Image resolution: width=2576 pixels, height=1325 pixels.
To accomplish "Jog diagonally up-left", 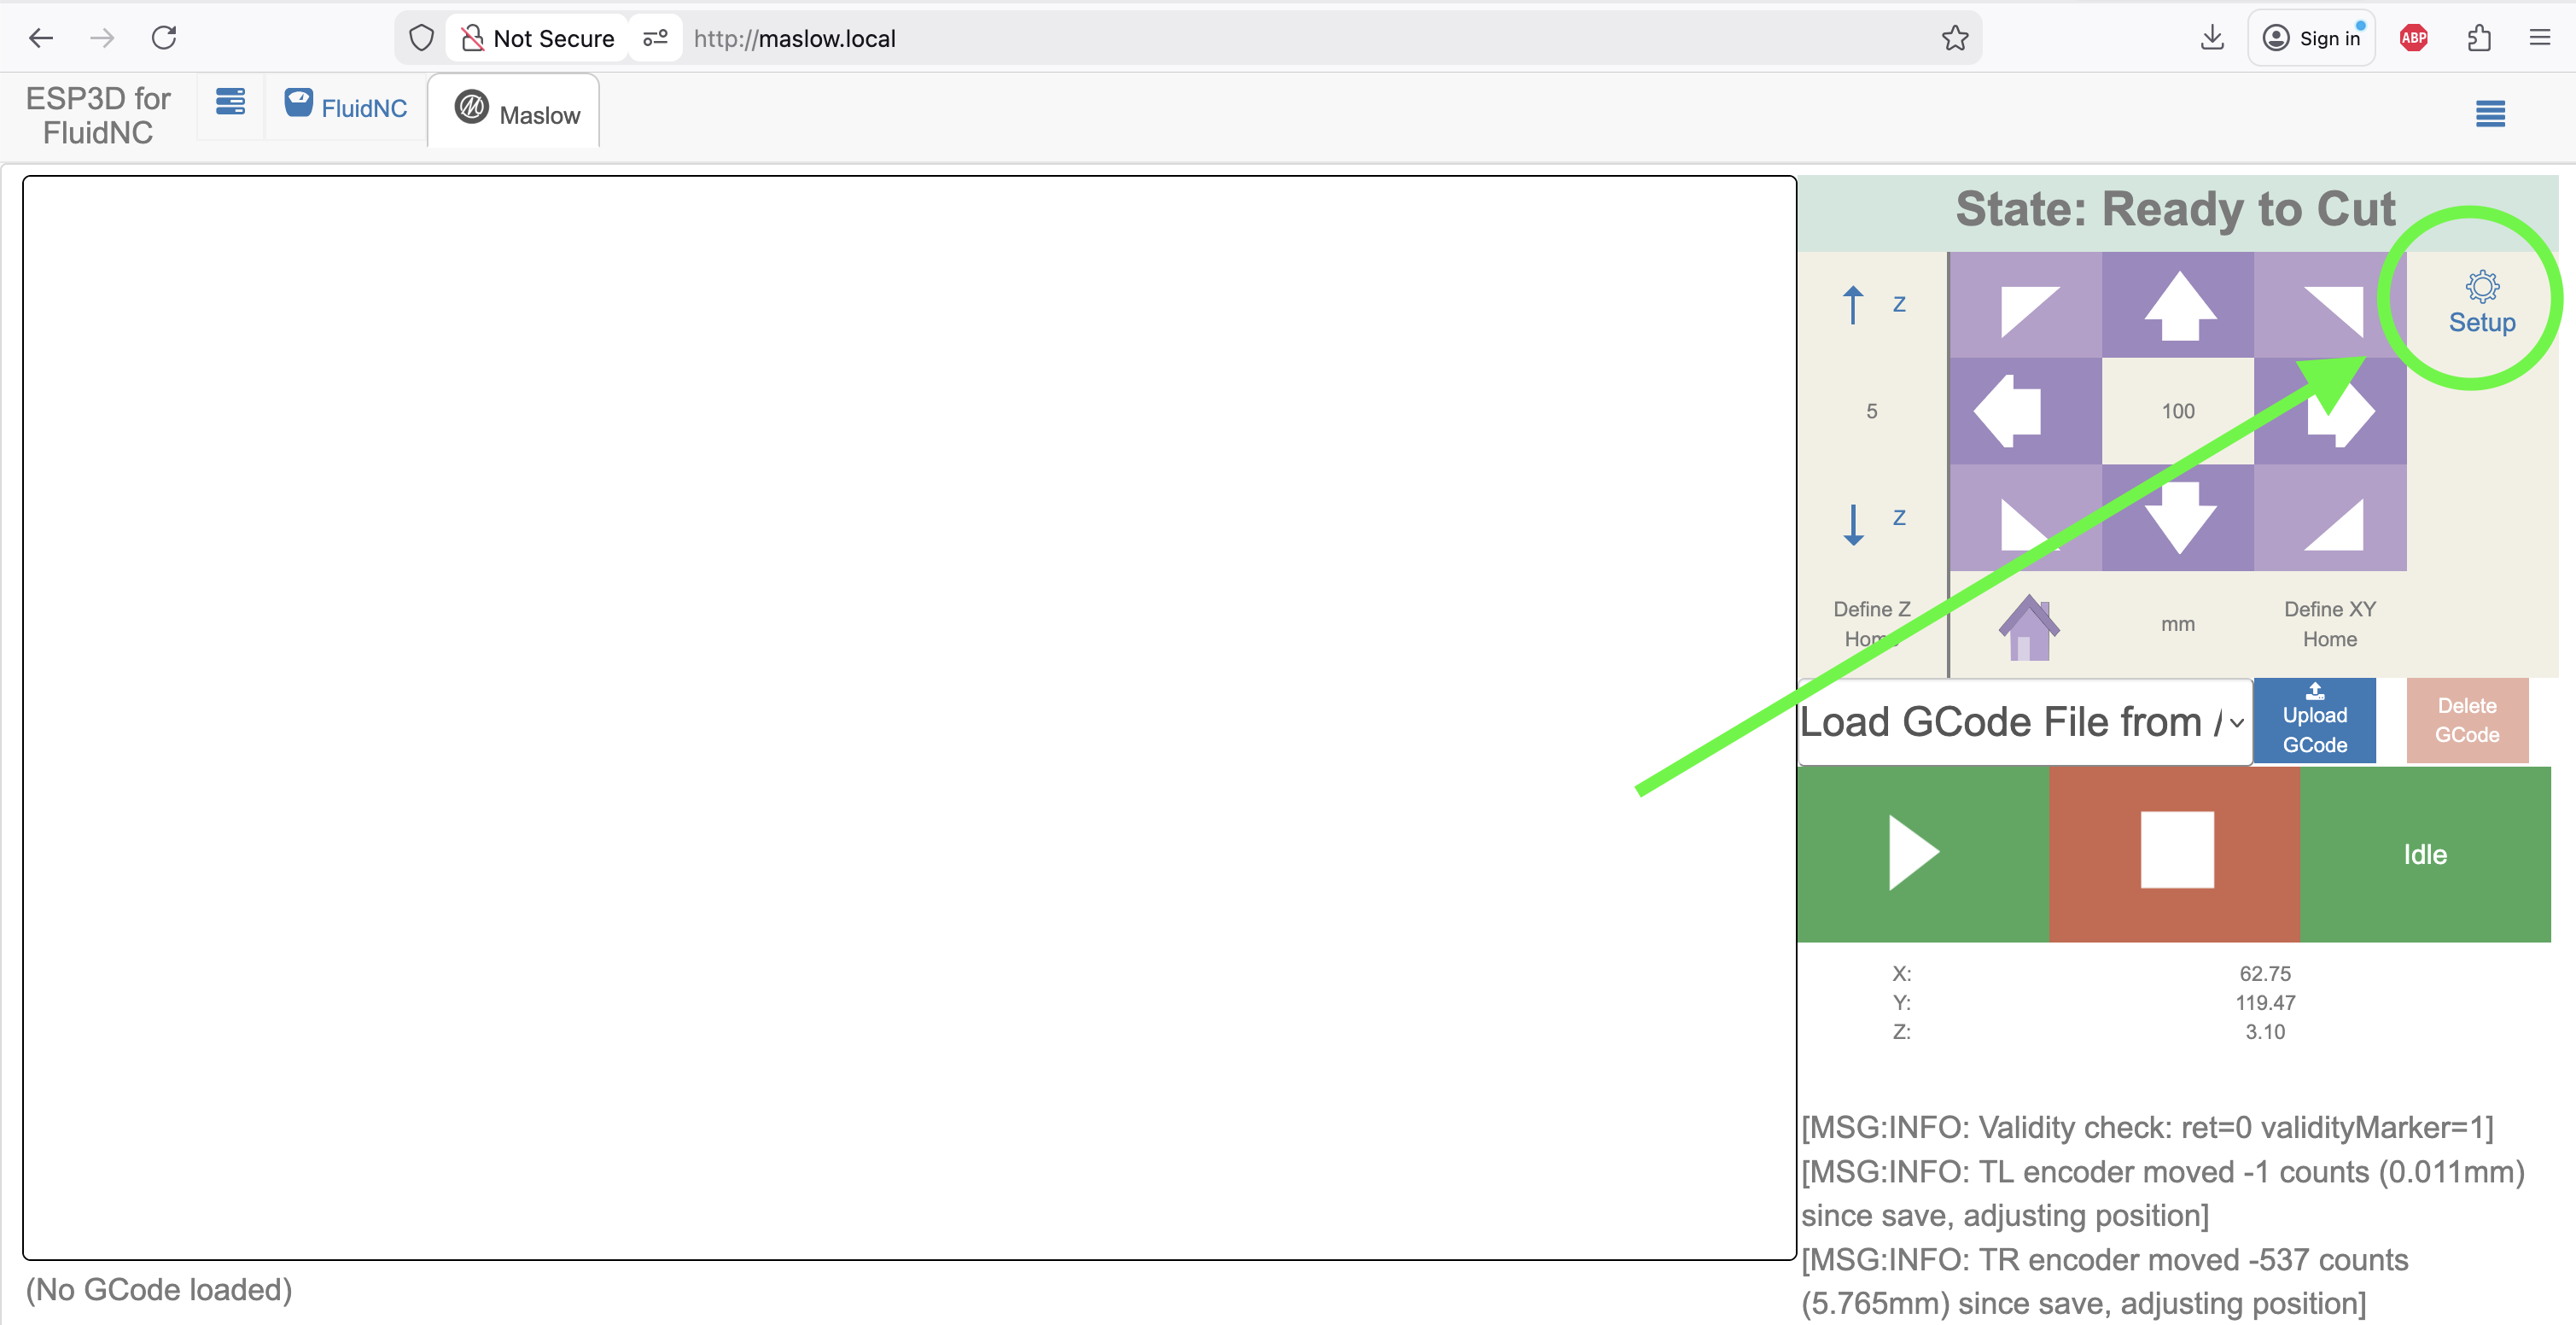I will pyautogui.click(x=2024, y=305).
